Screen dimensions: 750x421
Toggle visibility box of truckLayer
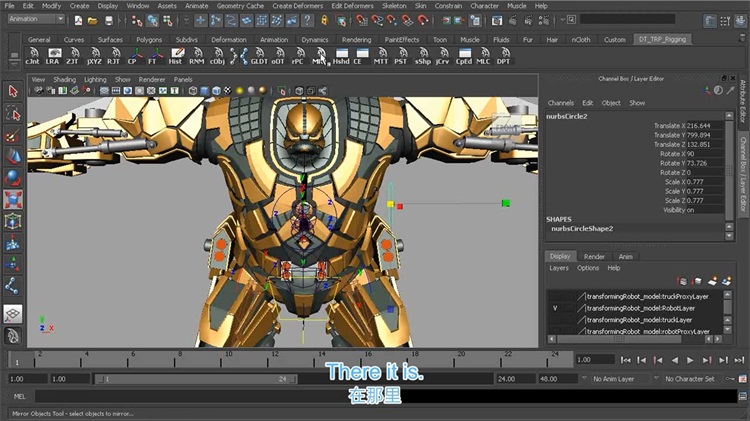(555, 320)
